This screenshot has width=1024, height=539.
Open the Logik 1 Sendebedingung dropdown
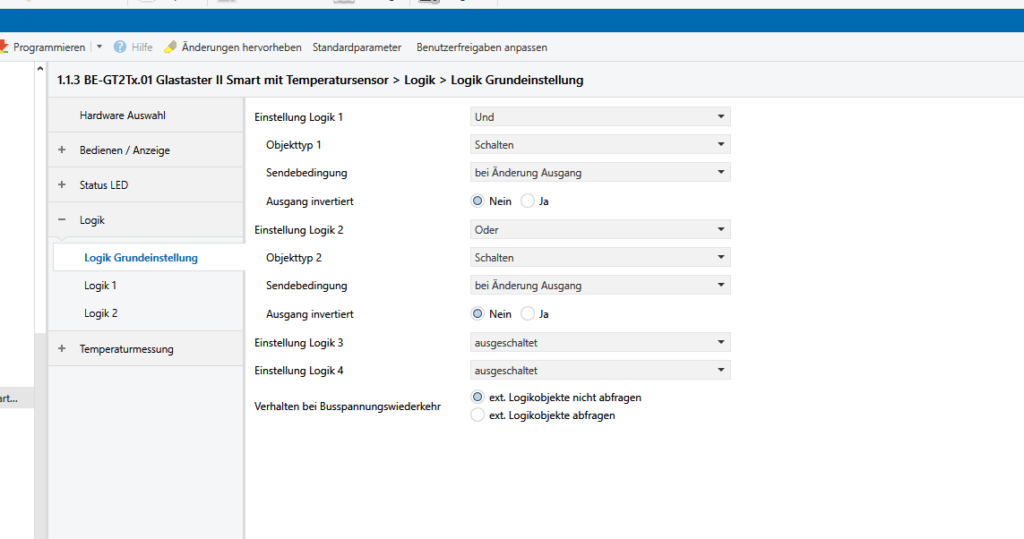[600, 173]
